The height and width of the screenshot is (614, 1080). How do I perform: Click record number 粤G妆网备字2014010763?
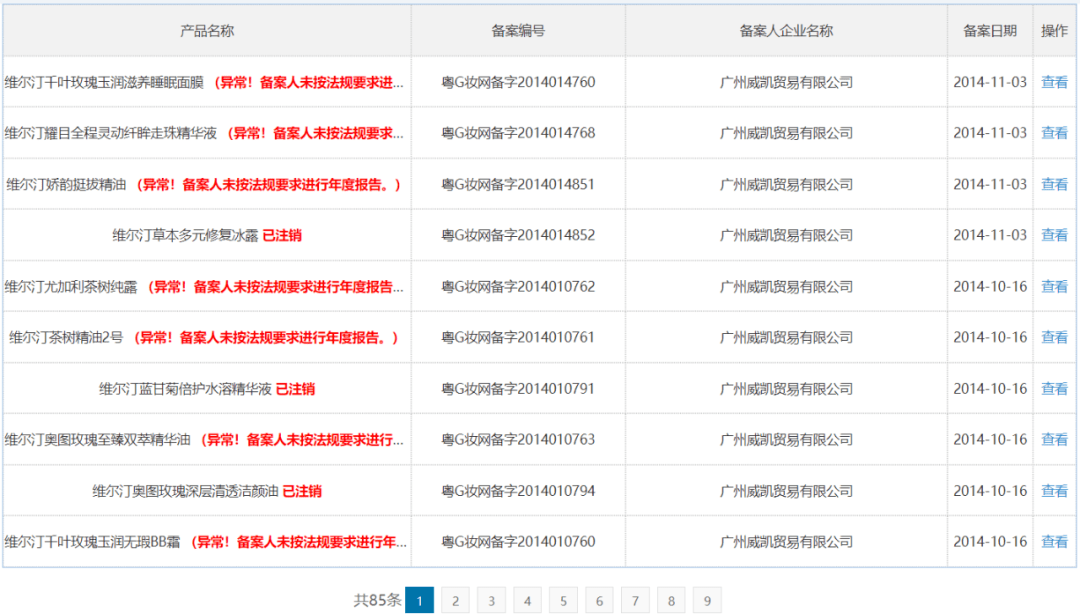pyautogui.click(x=518, y=440)
